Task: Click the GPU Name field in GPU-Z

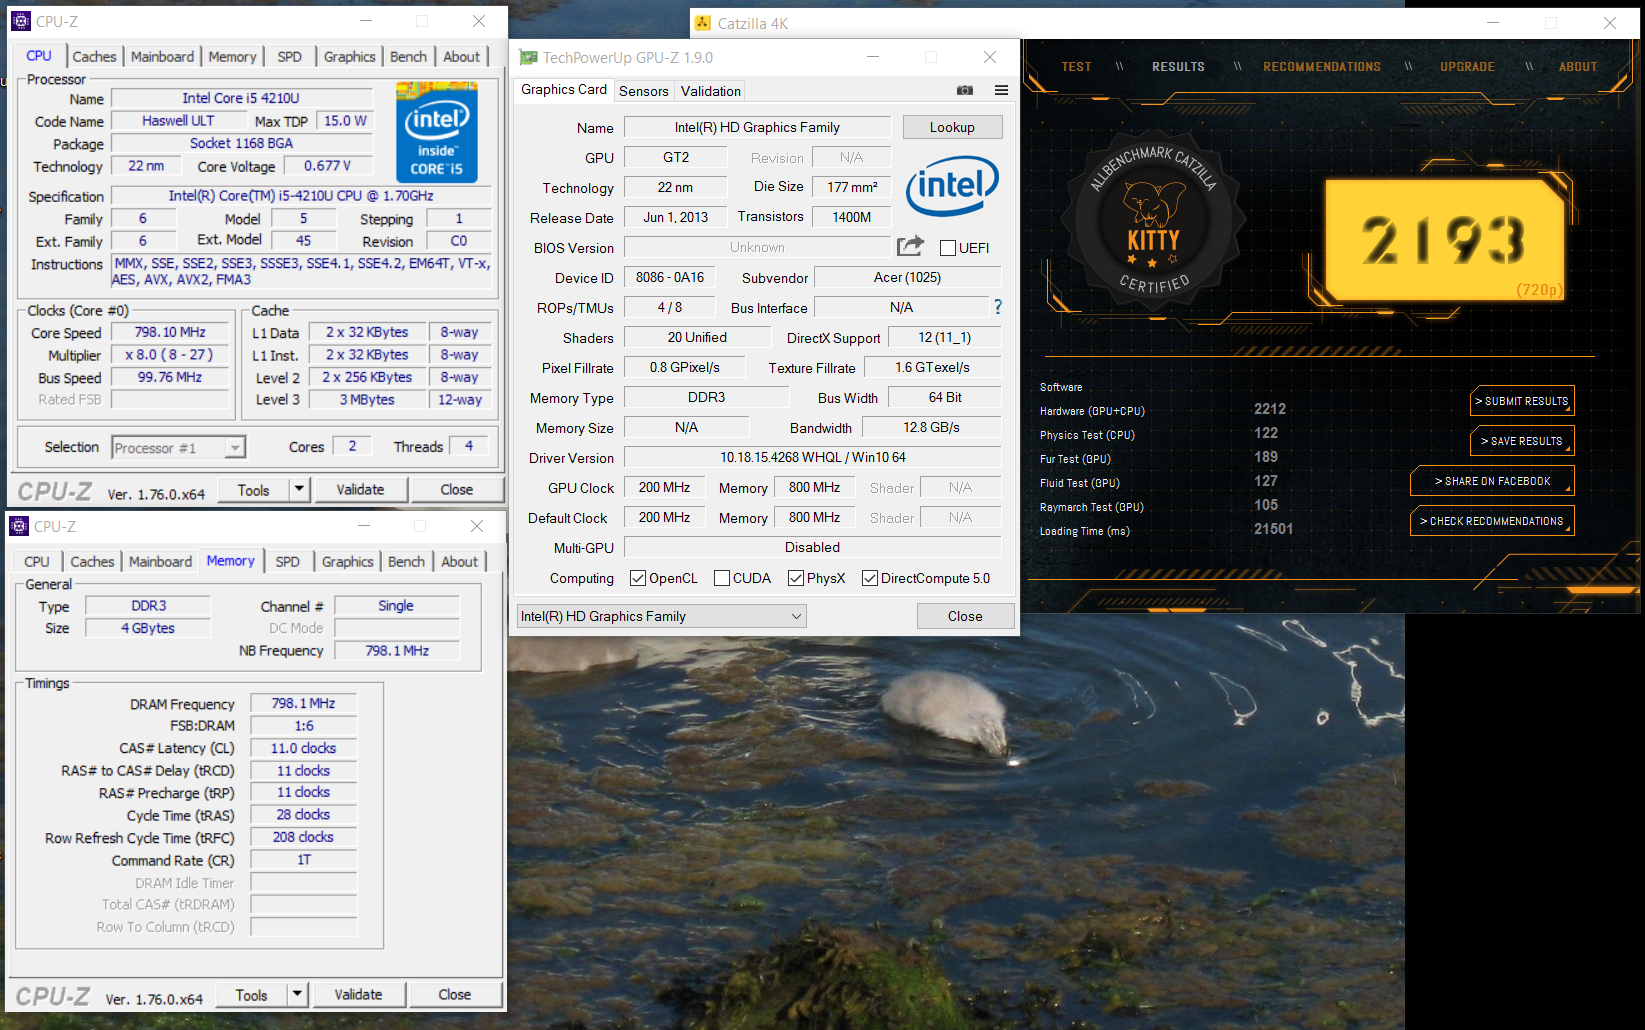Action: pos(757,127)
